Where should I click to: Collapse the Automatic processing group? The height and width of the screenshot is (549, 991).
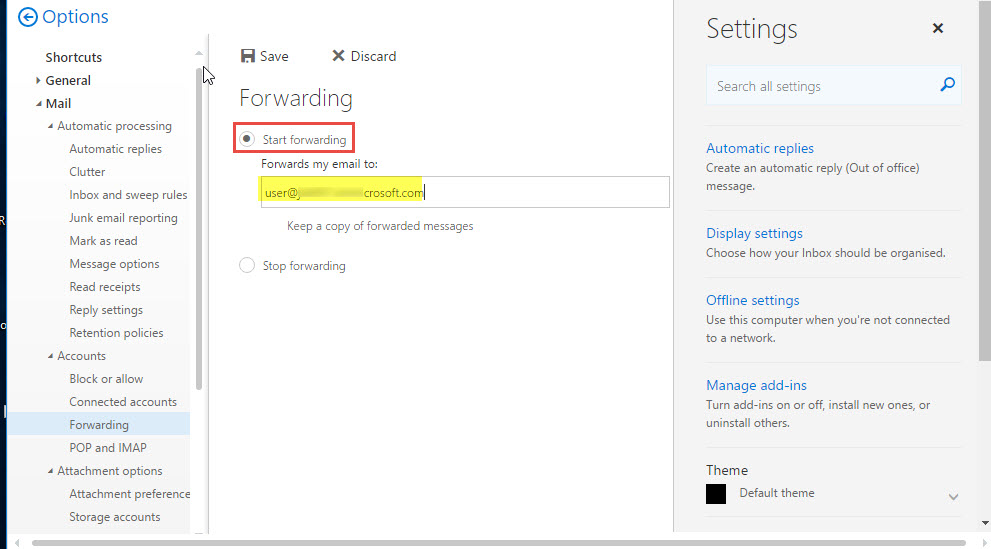[51, 126]
